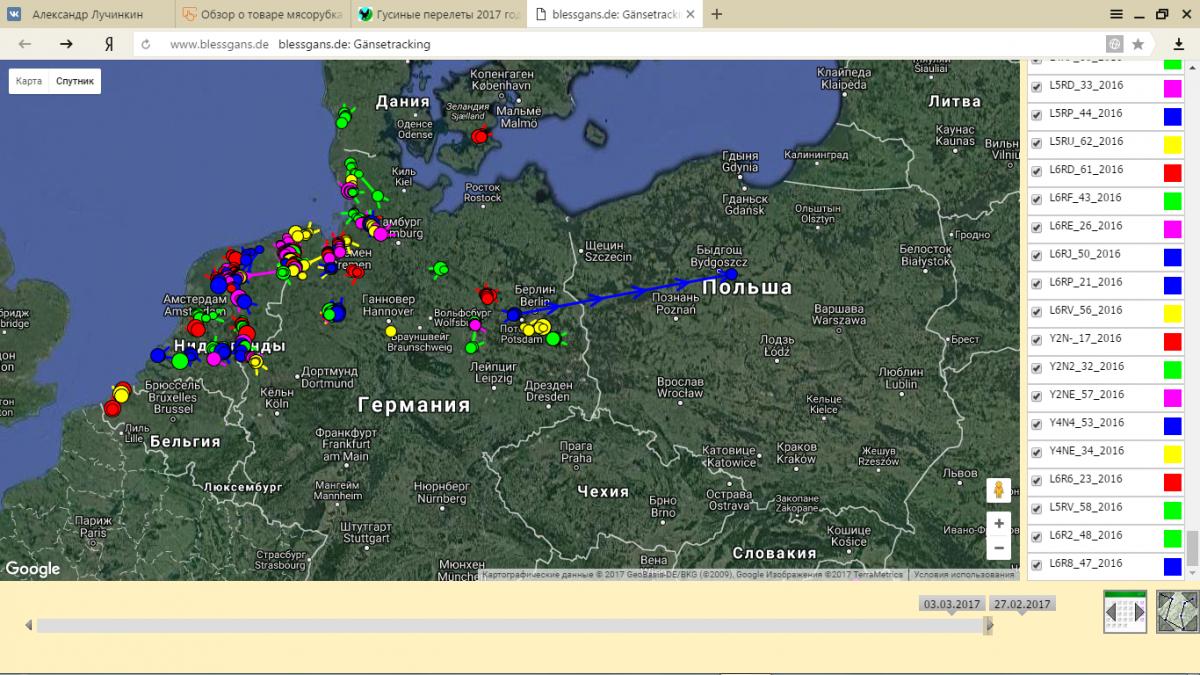Switch to the 'Гусиные перелеты 2017' tab
The height and width of the screenshot is (675, 1200).
436,14
